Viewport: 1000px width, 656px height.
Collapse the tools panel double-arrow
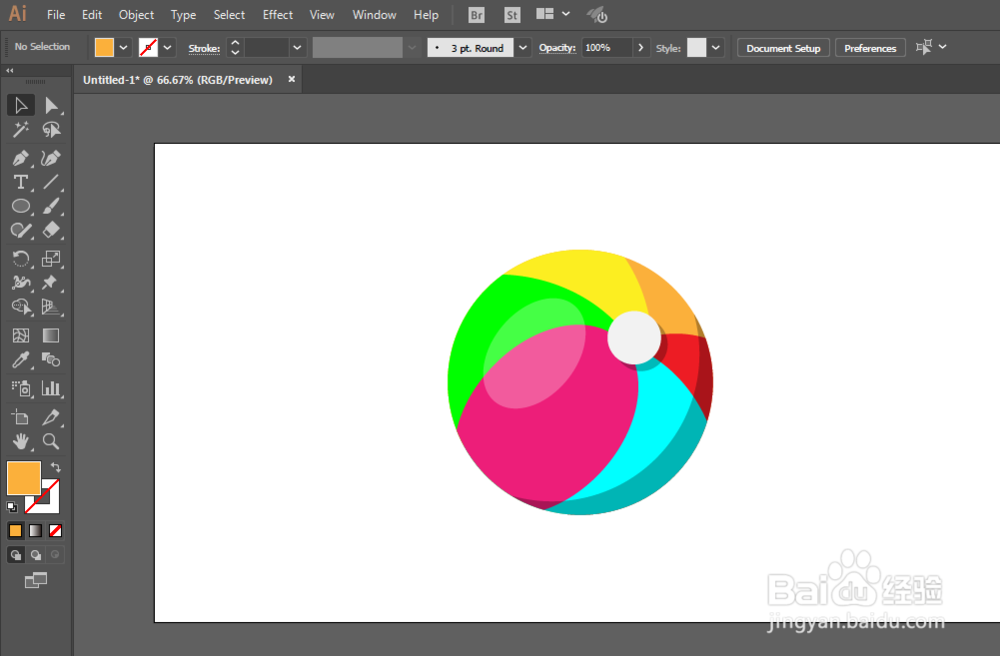coord(10,71)
